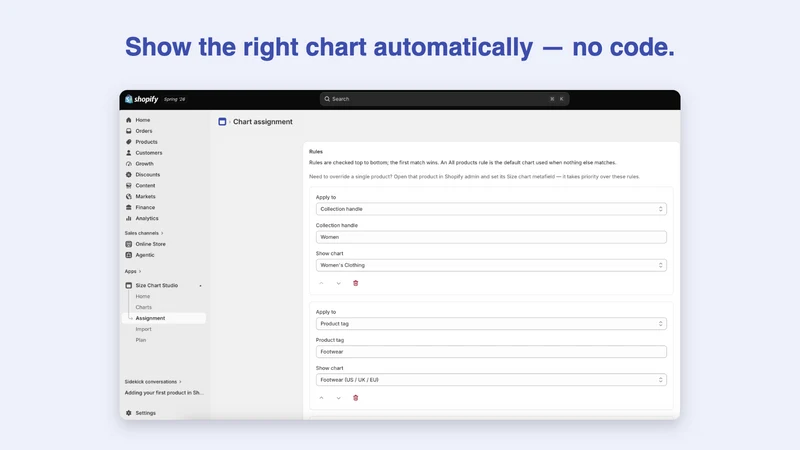Open the Home icon in sidebar
800x450 pixels.
click(129, 120)
